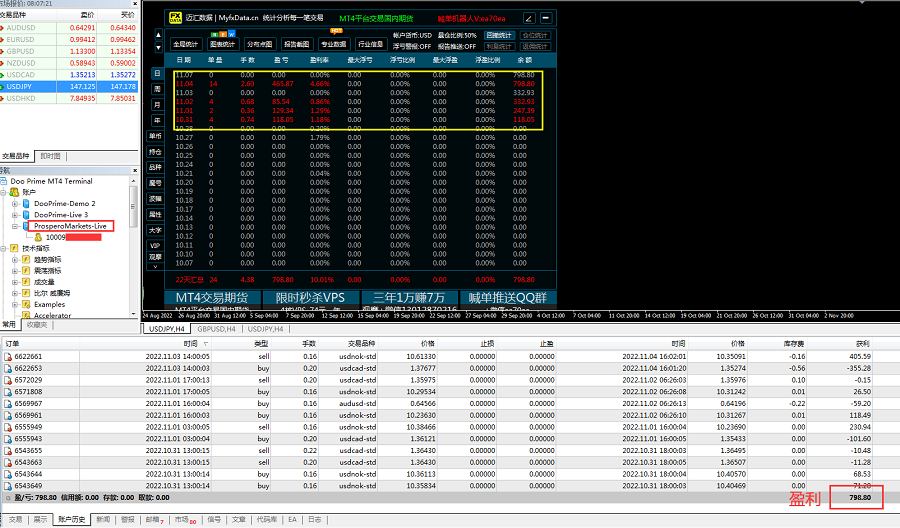Select the USDHKD row in Market Watch

click(x=68, y=98)
